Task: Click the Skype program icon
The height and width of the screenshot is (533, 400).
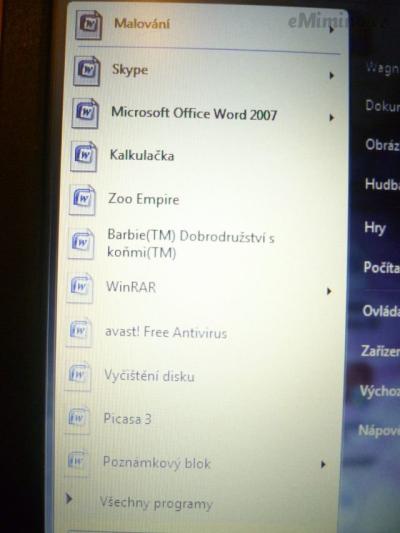Action: (87, 71)
